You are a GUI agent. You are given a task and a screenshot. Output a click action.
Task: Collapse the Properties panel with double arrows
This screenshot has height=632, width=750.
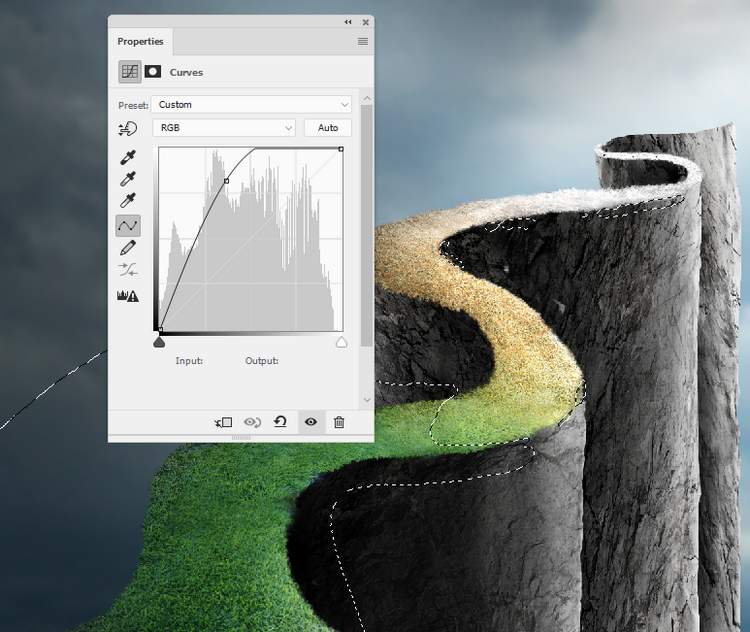point(348,22)
